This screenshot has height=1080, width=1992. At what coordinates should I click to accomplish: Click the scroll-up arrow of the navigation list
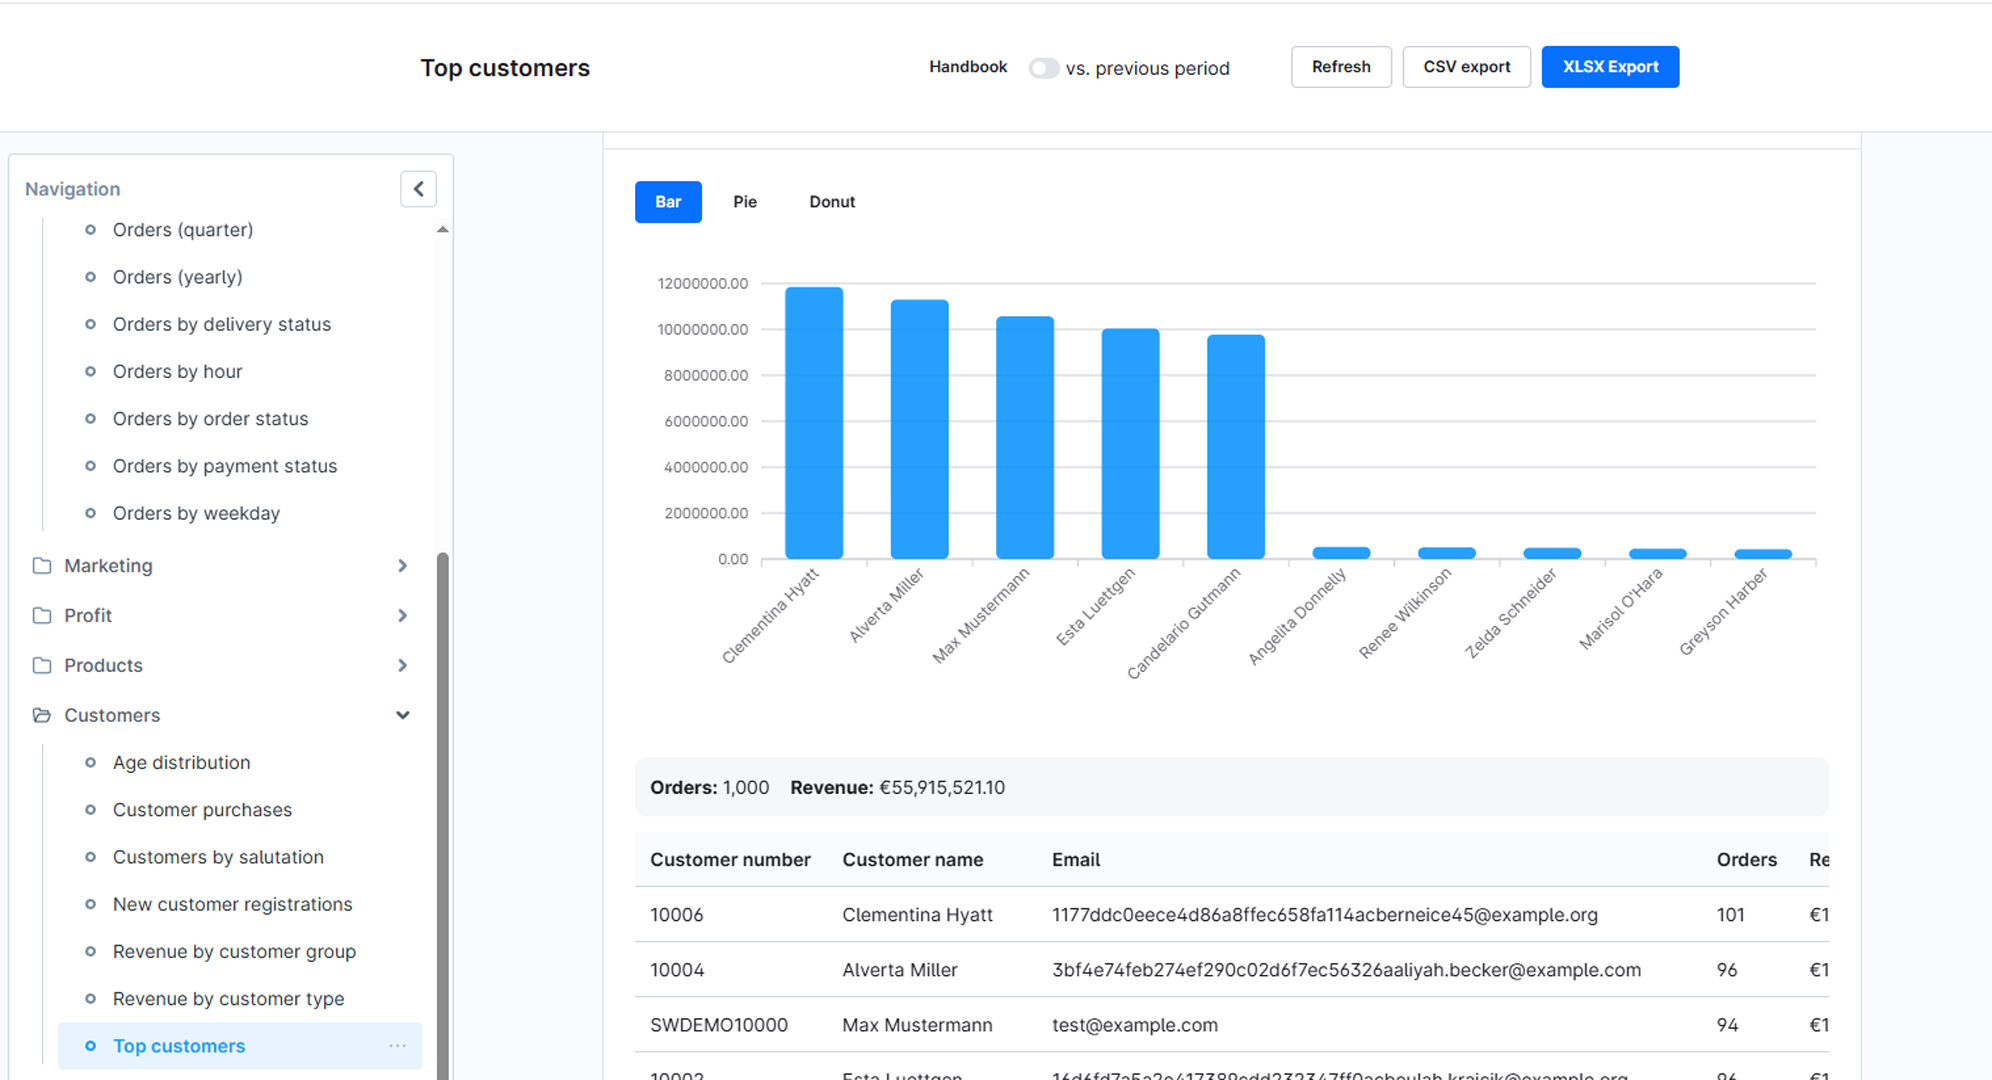point(442,230)
